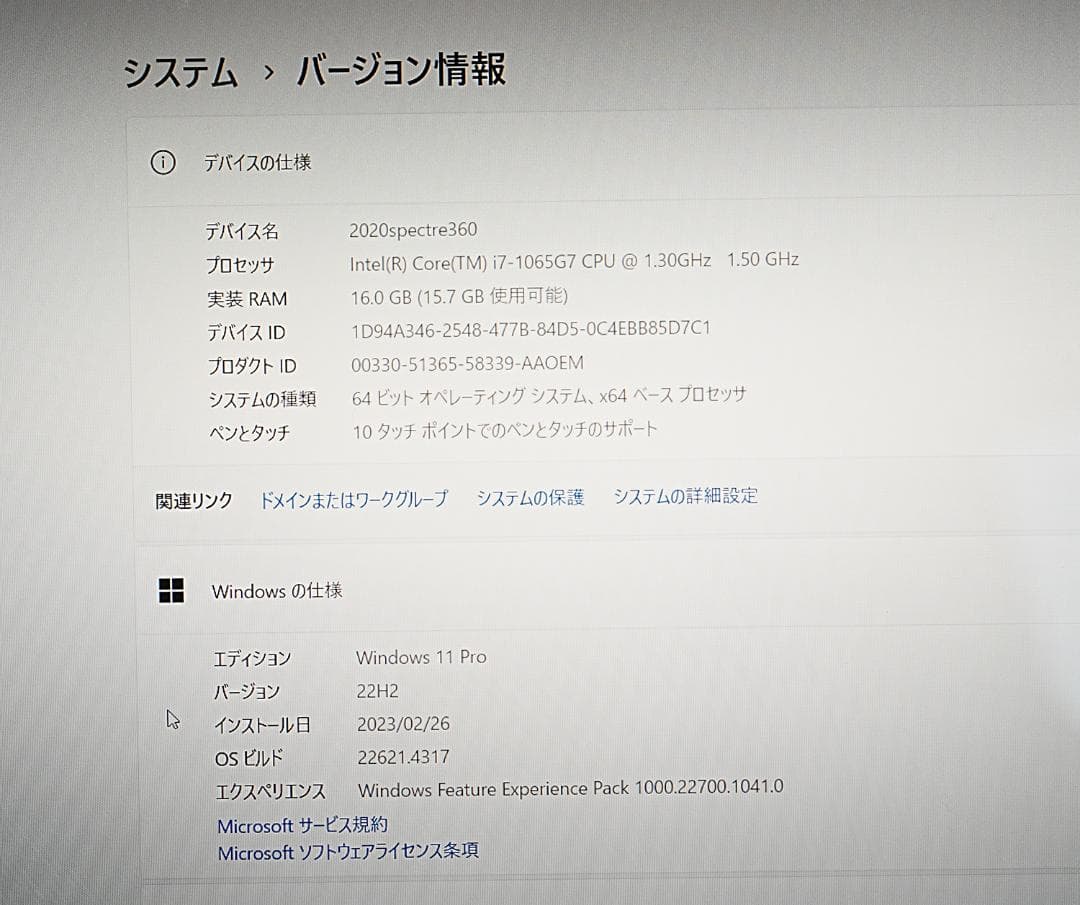This screenshot has width=1080, height=905.
Task: Click the デバイス名 label
Action: click(242, 231)
